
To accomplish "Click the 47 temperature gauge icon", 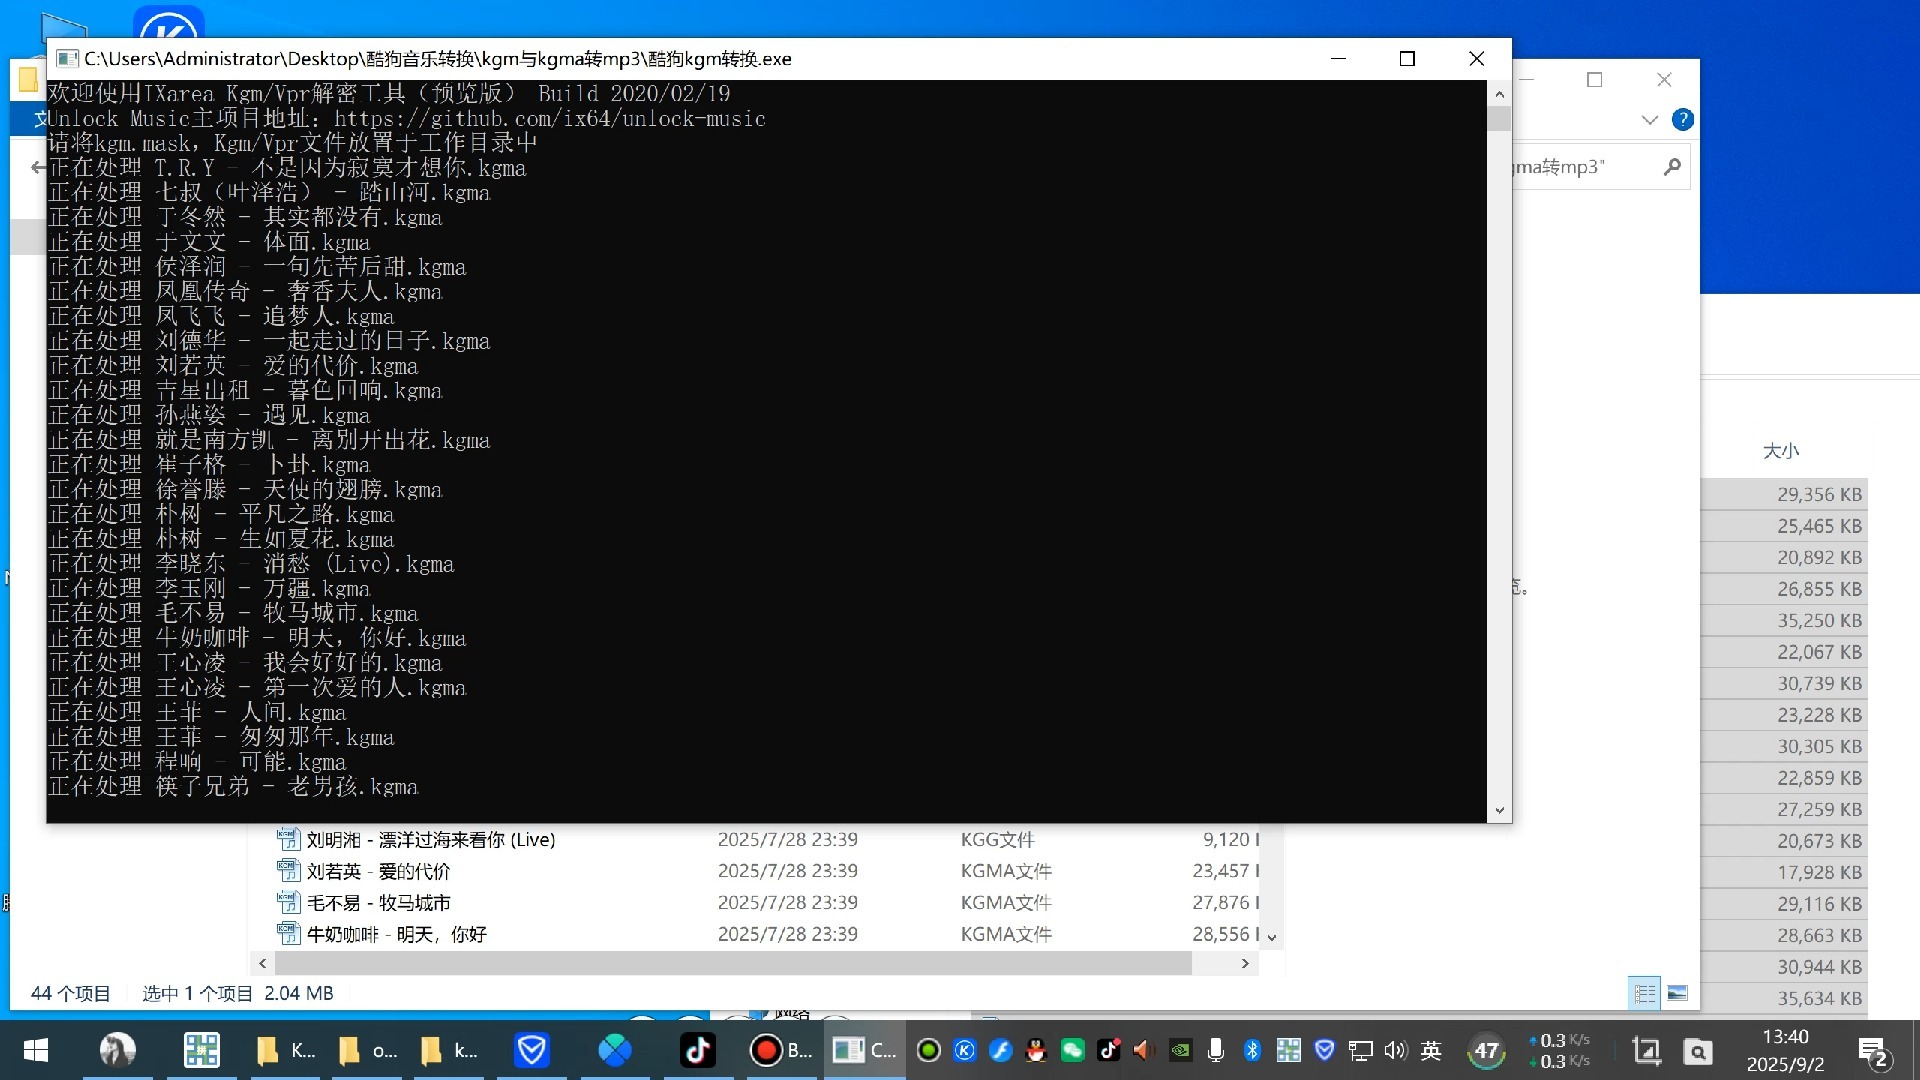I will click(1486, 1051).
